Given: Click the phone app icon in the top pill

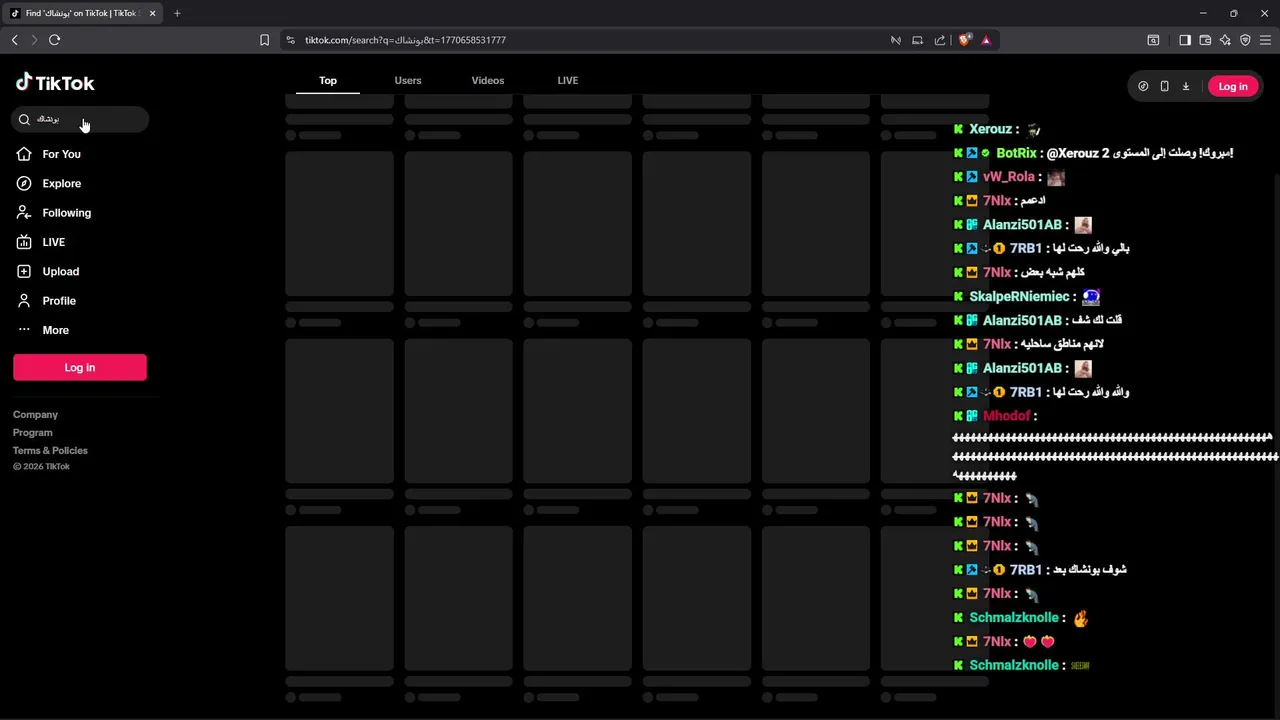Looking at the screenshot, I should click(x=1164, y=86).
